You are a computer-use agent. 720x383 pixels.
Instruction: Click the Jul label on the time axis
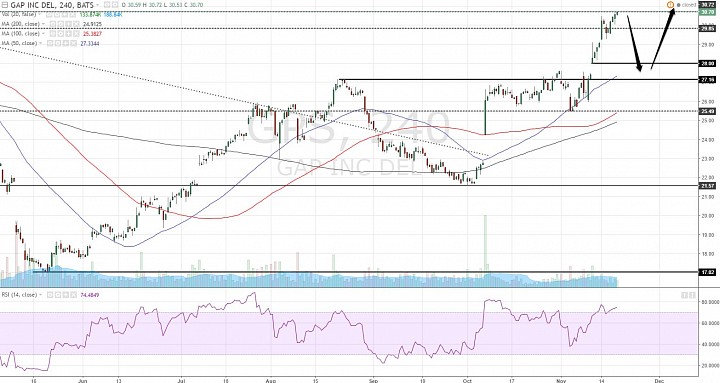coord(181,381)
